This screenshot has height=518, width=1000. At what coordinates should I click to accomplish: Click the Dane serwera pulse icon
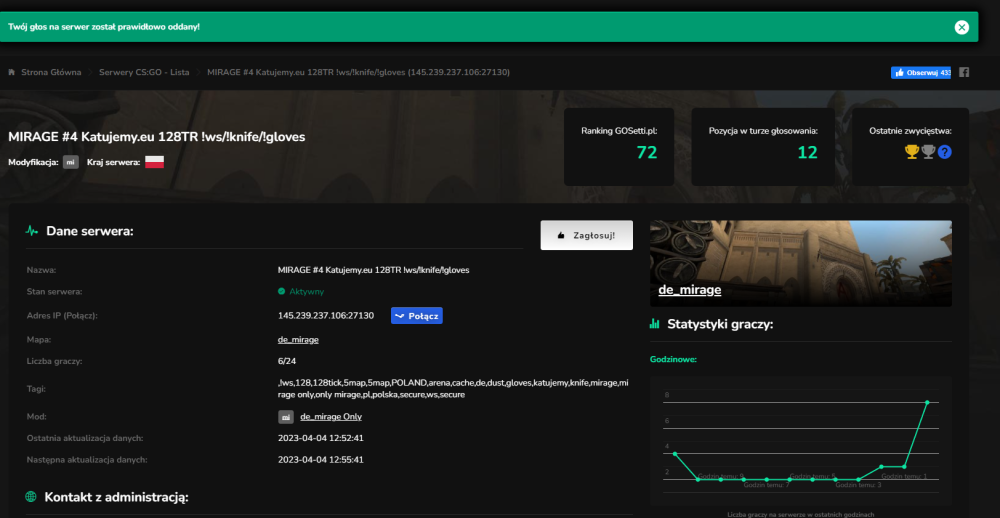point(32,231)
